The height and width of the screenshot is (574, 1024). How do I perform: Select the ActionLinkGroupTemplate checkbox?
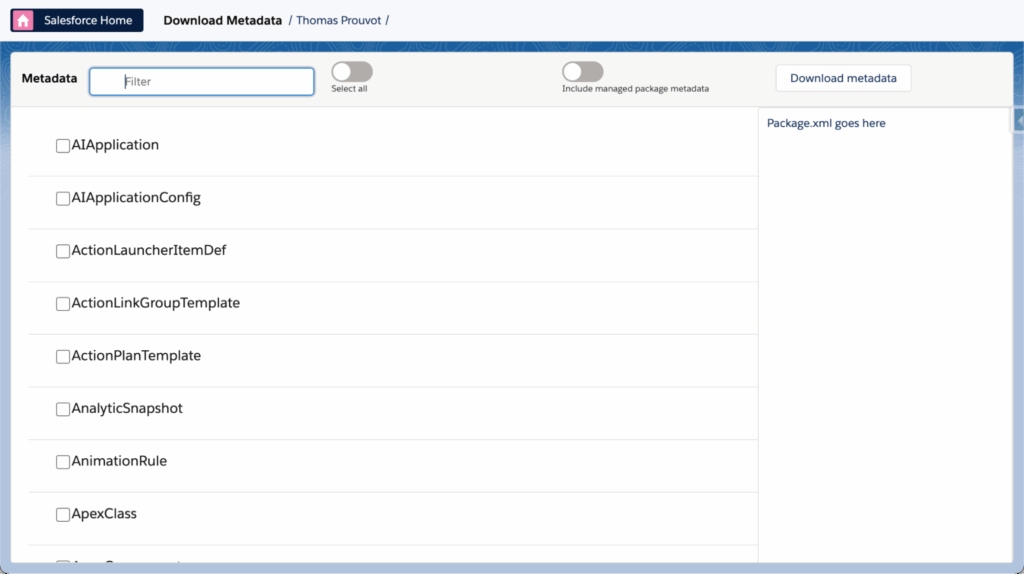pos(63,304)
